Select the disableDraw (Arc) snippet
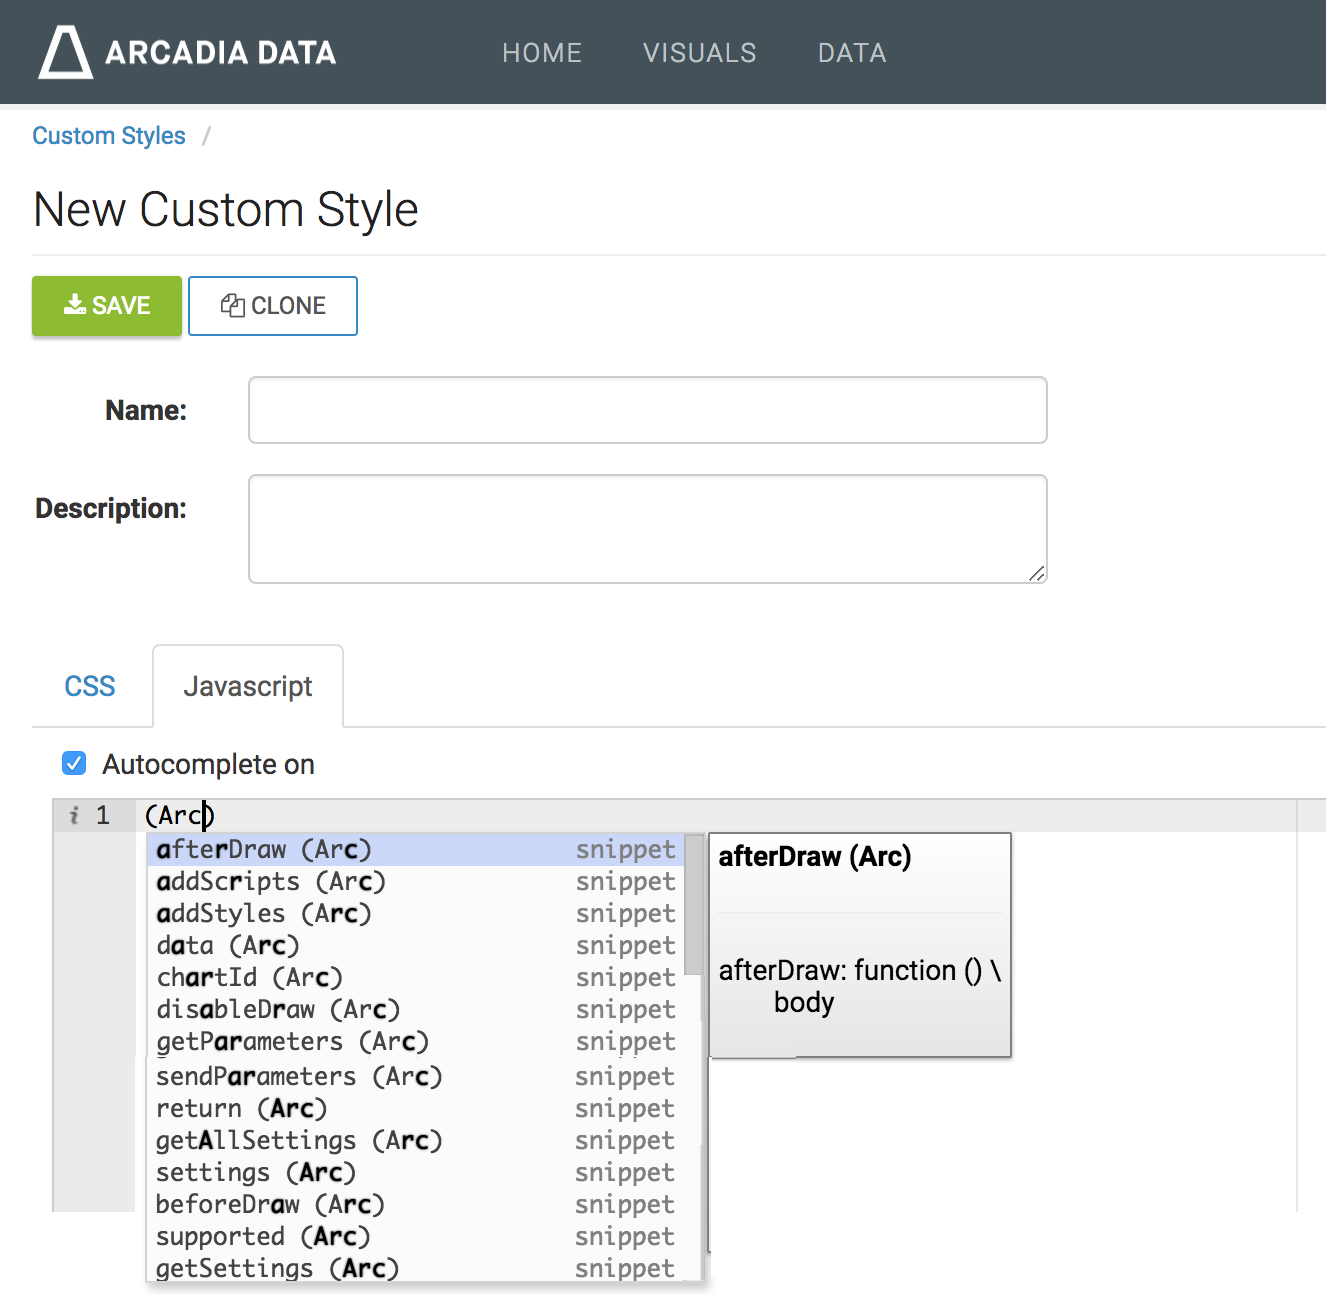This screenshot has width=1326, height=1295. pos(278,1010)
